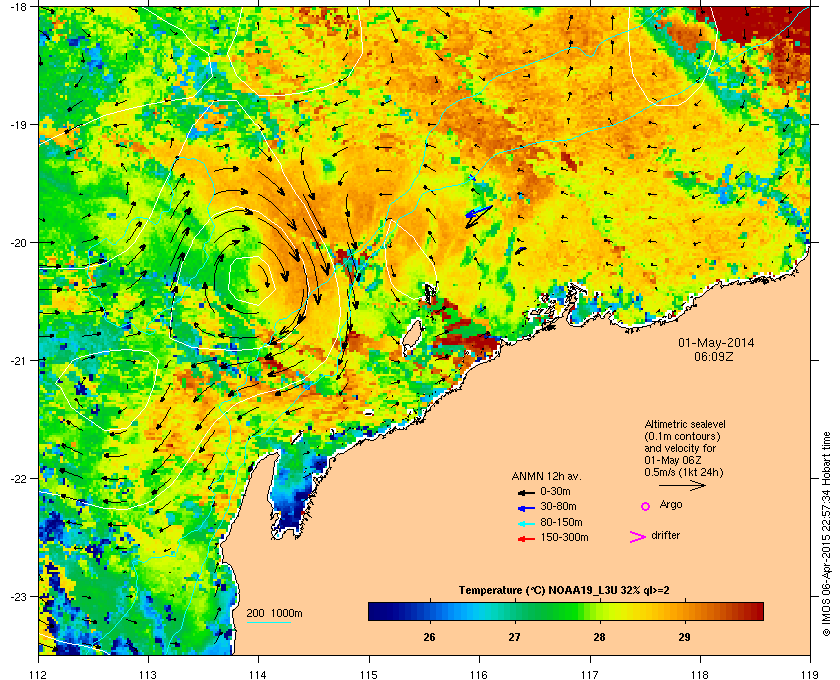Click the Temperature NOAA19_L3U colorbar title
This screenshot has width=840, height=680.
coord(564,591)
